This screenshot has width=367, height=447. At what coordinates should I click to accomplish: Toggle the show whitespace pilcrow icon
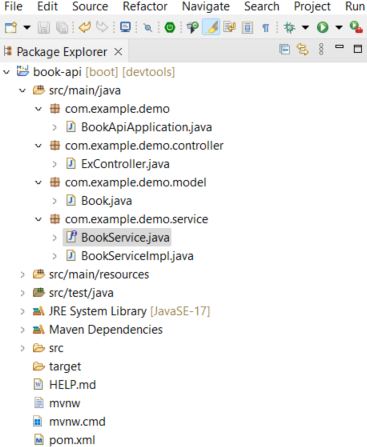click(x=266, y=27)
